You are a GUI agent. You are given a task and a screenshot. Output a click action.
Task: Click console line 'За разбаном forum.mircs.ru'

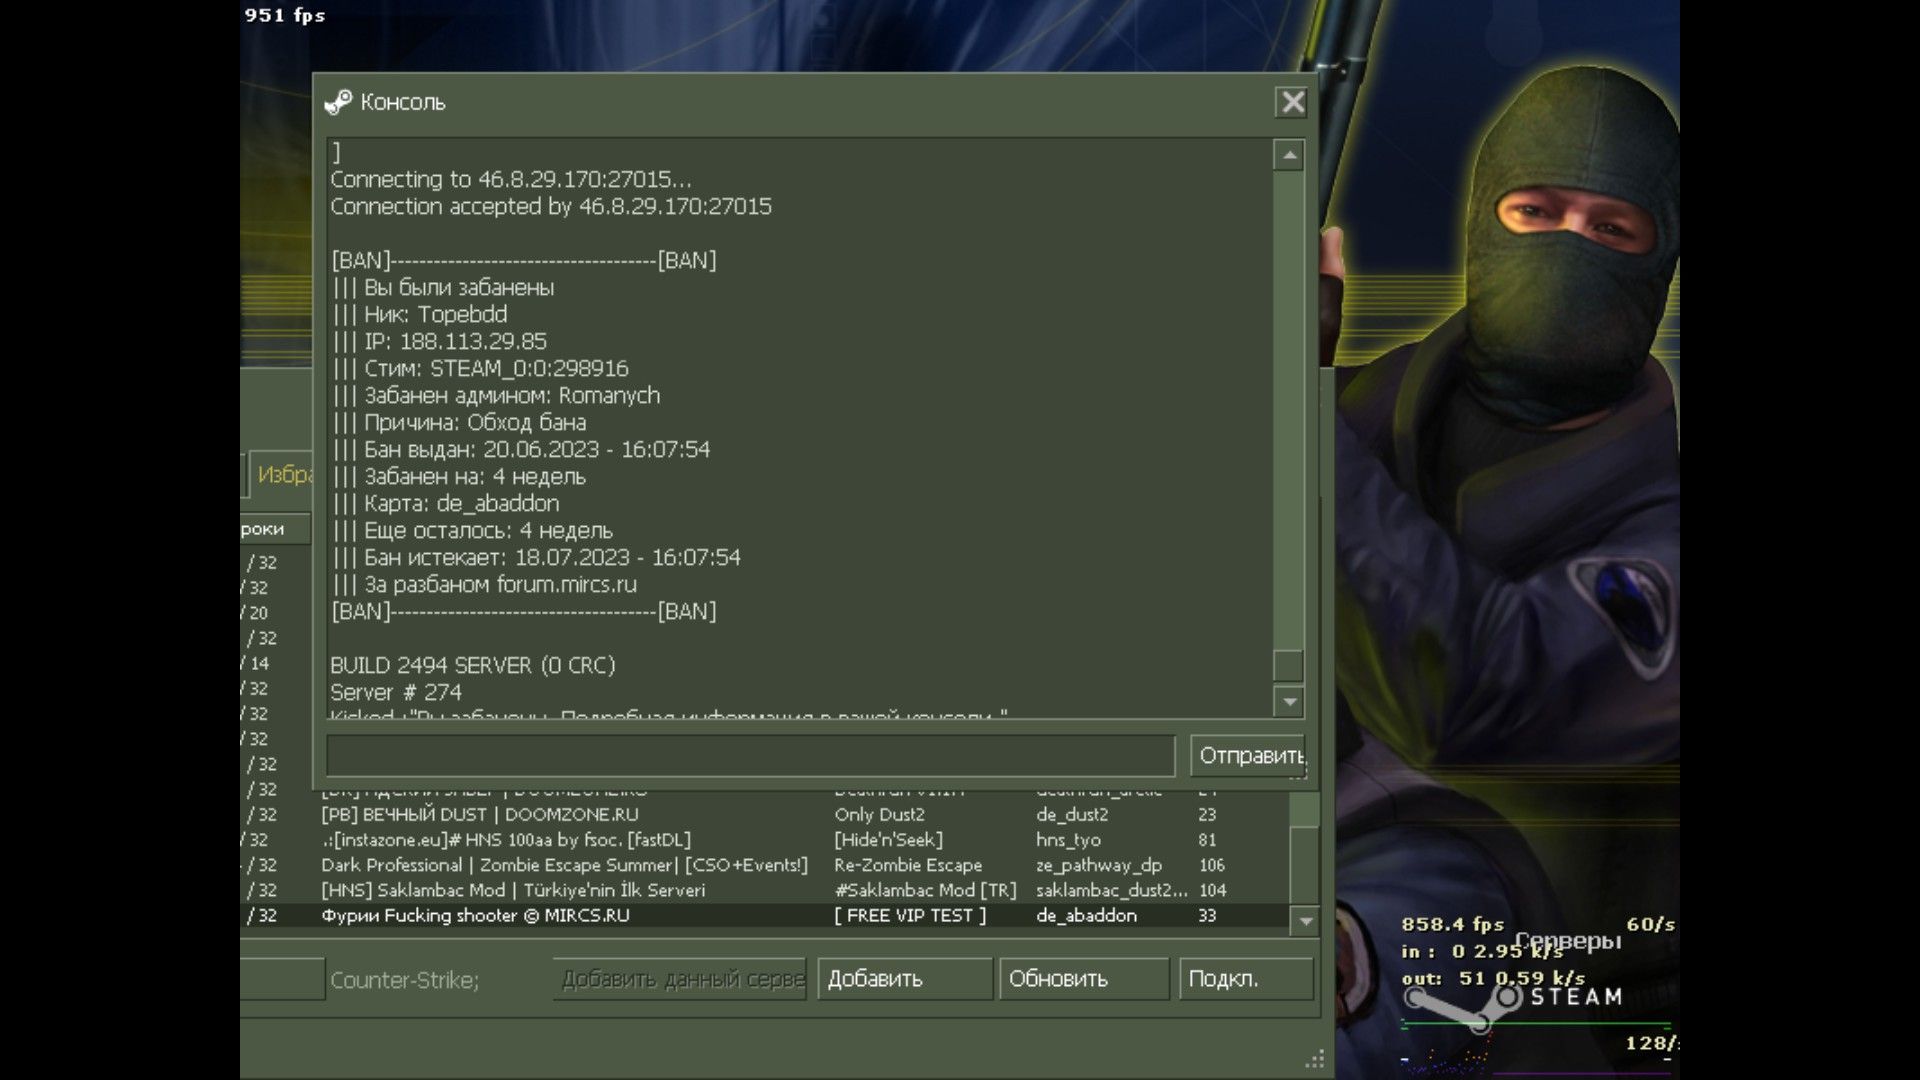coord(484,585)
